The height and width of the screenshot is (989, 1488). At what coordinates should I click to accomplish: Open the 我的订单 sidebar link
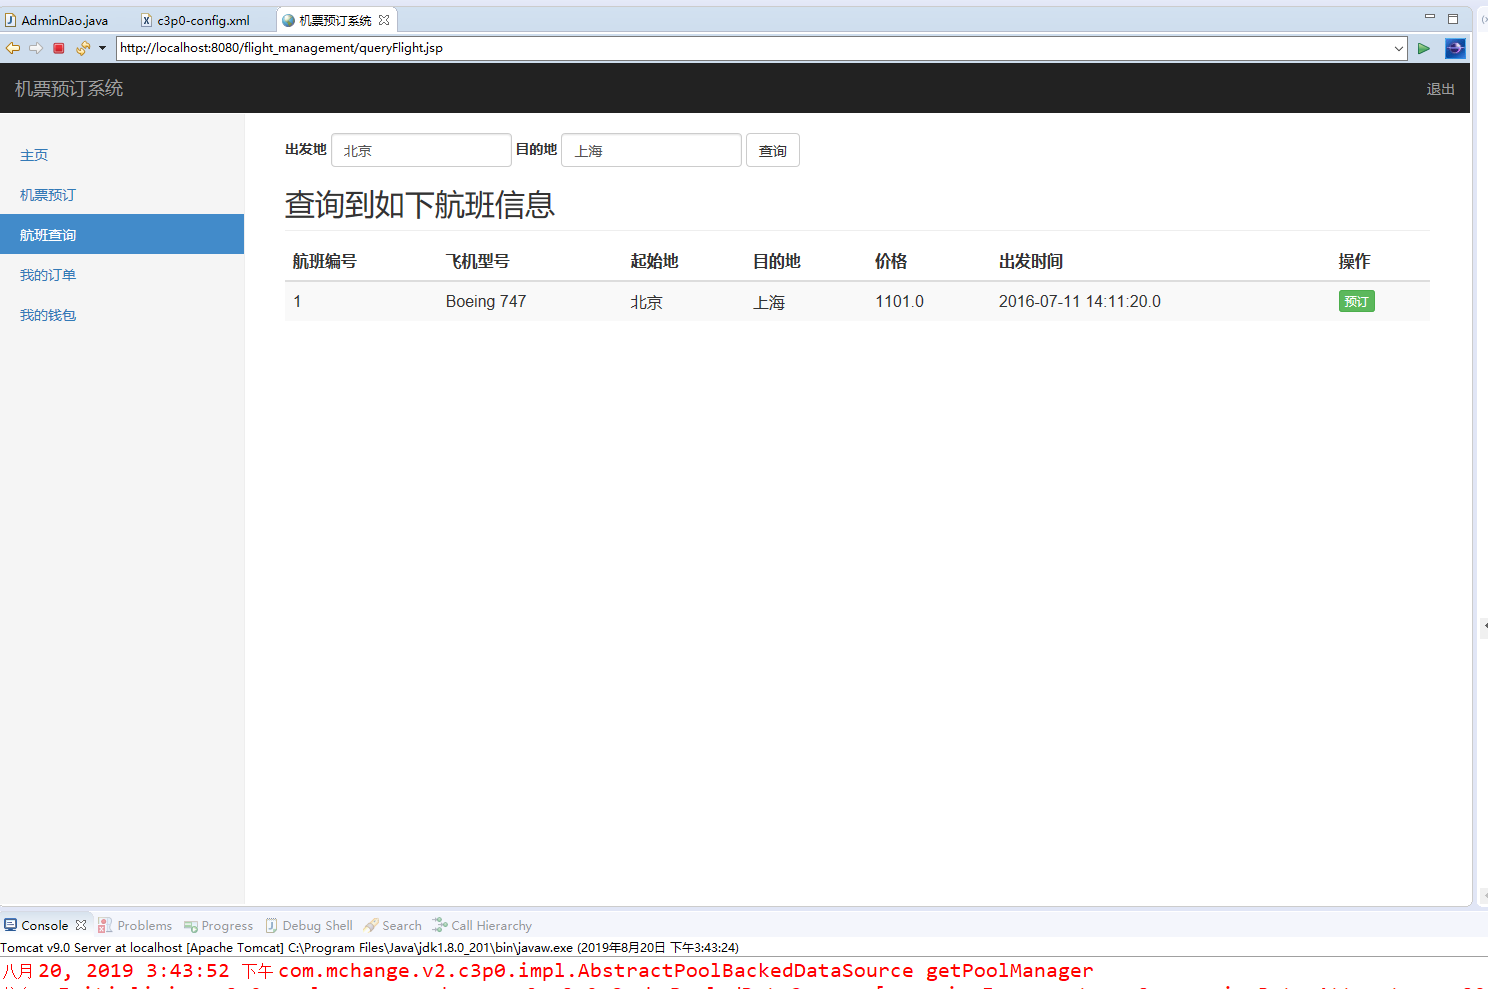coord(47,274)
